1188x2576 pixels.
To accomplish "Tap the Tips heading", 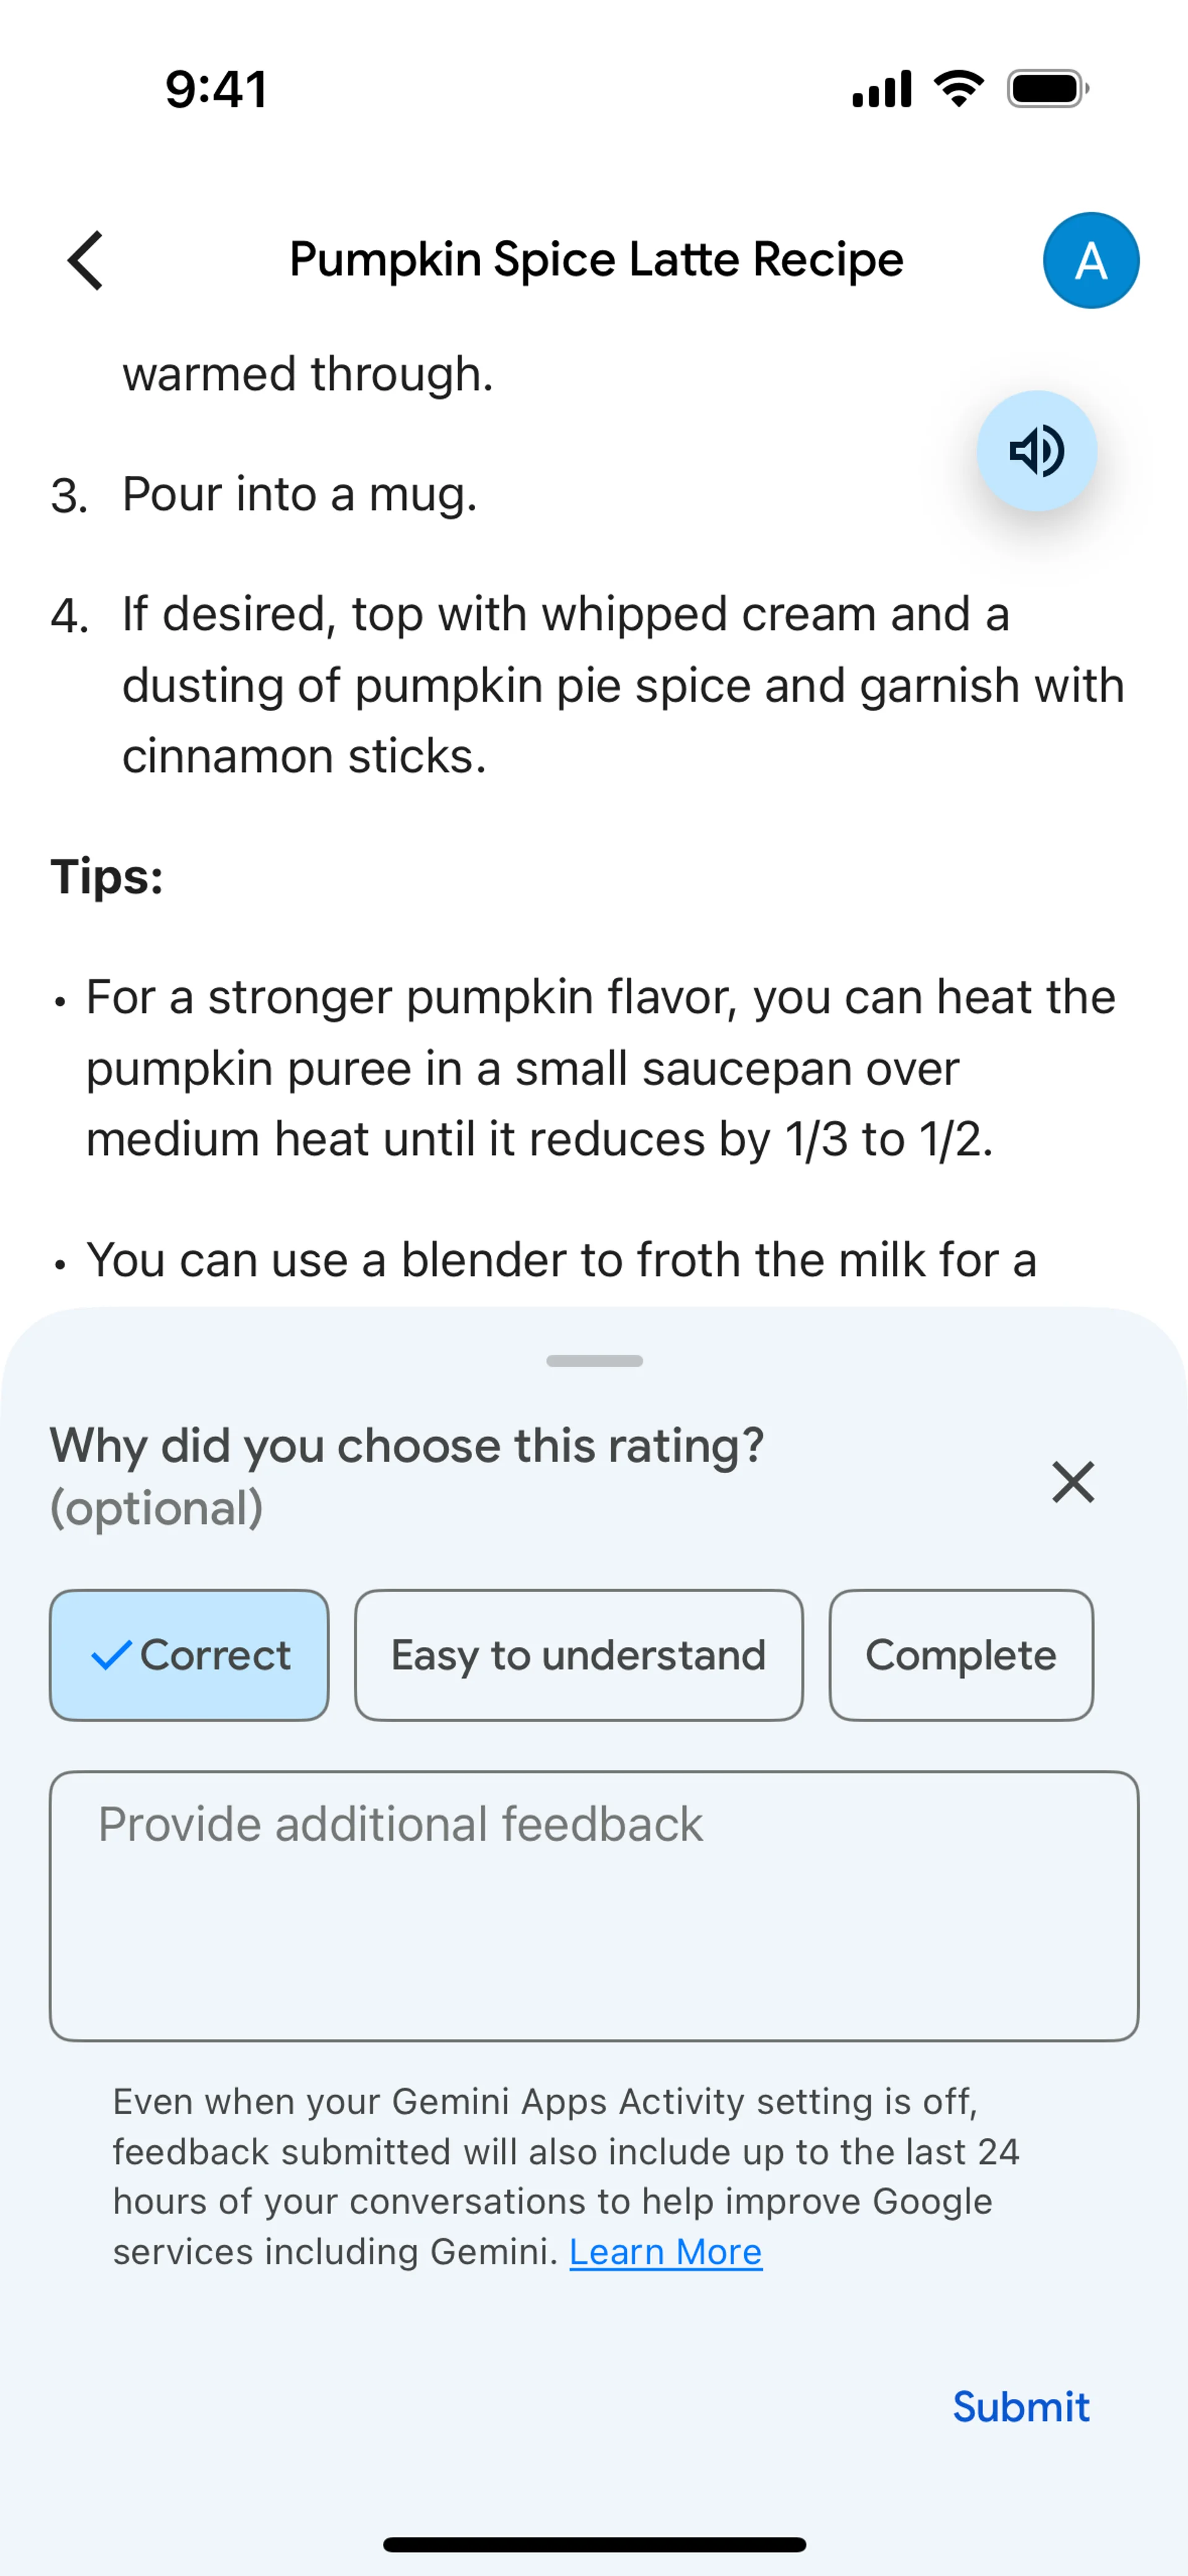I will coord(107,877).
